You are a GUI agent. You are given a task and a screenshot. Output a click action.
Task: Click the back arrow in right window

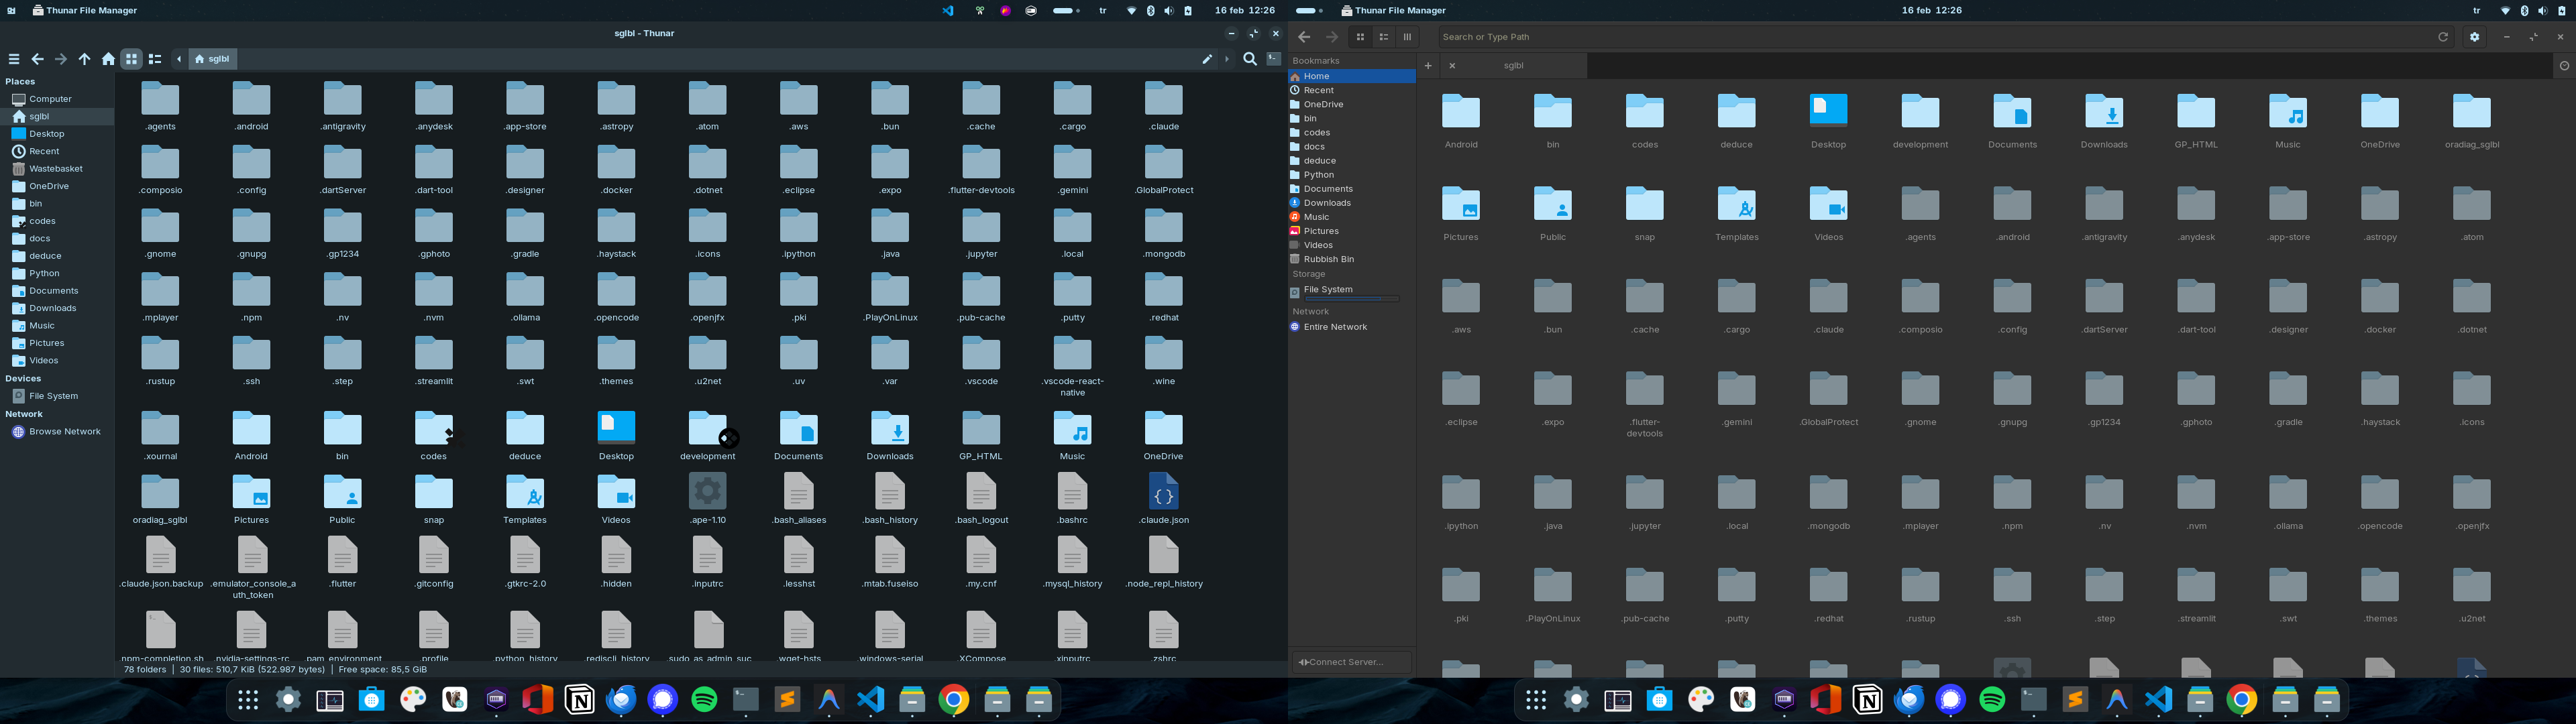[x=1304, y=37]
